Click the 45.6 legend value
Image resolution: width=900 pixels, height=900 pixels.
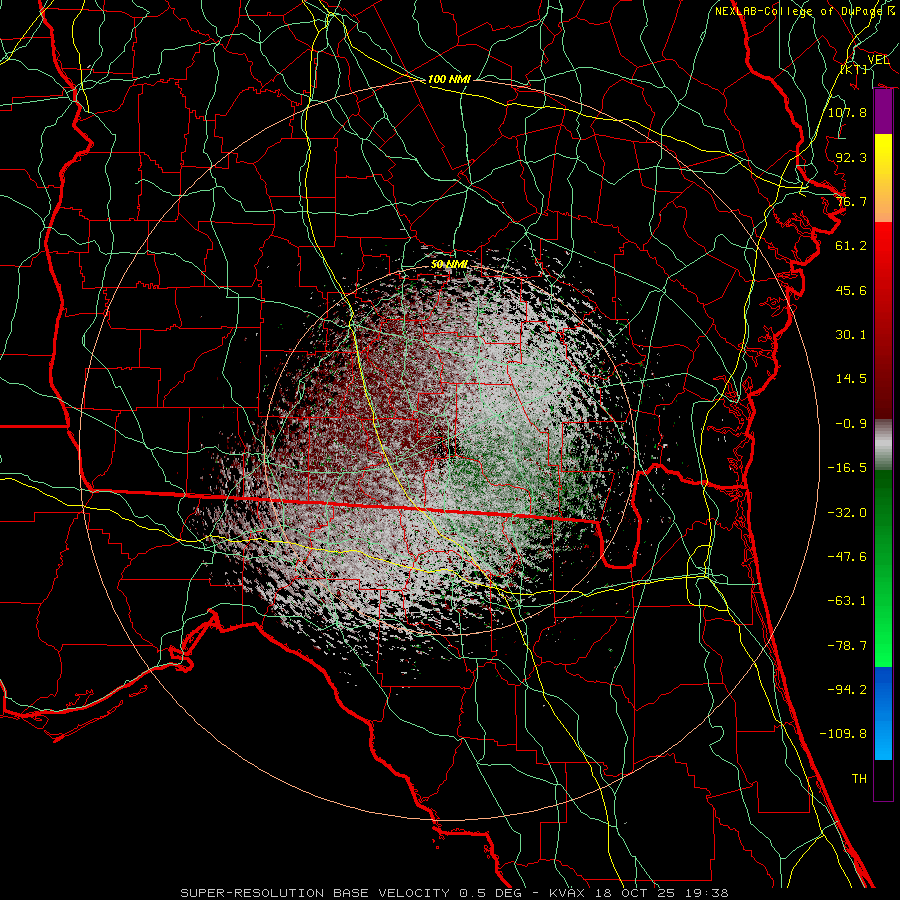point(851,290)
